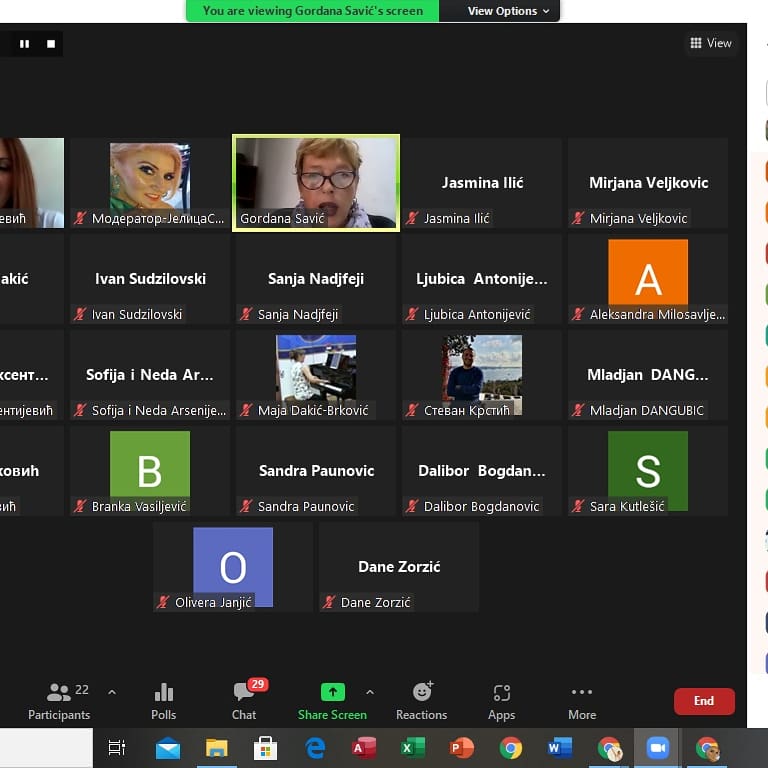Click the green Share Screen icon
The image size is (768, 768).
tap(332, 692)
